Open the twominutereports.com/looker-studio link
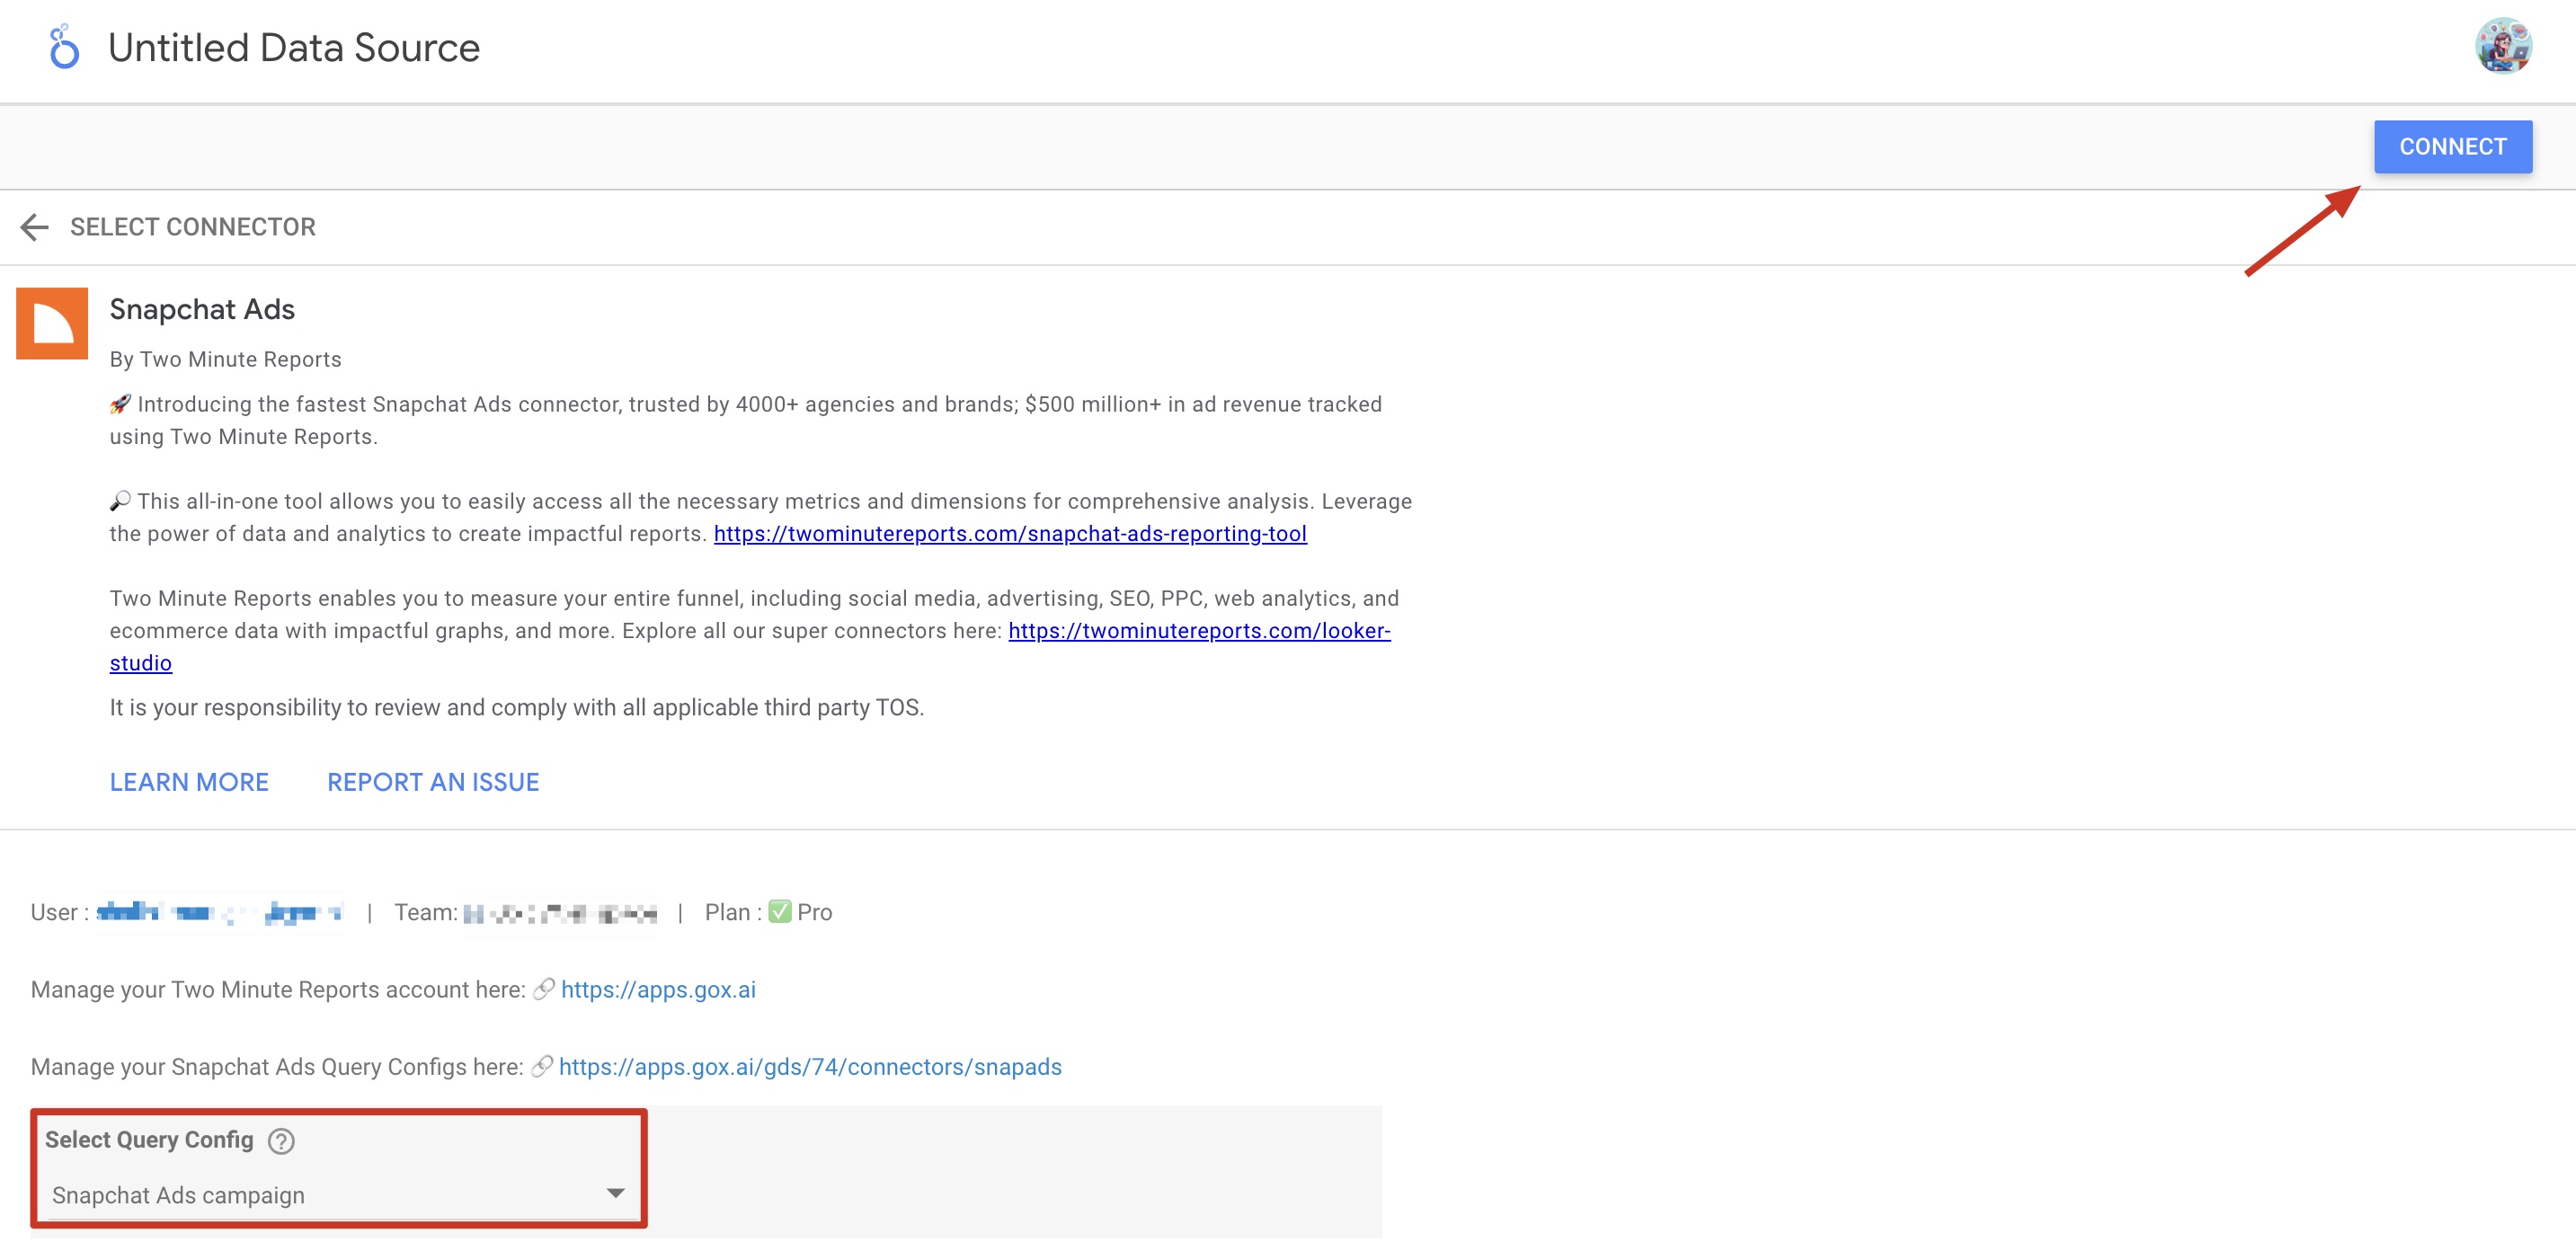The width and height of the screenshot is (2576, 1251). [x=1199, y=631]
